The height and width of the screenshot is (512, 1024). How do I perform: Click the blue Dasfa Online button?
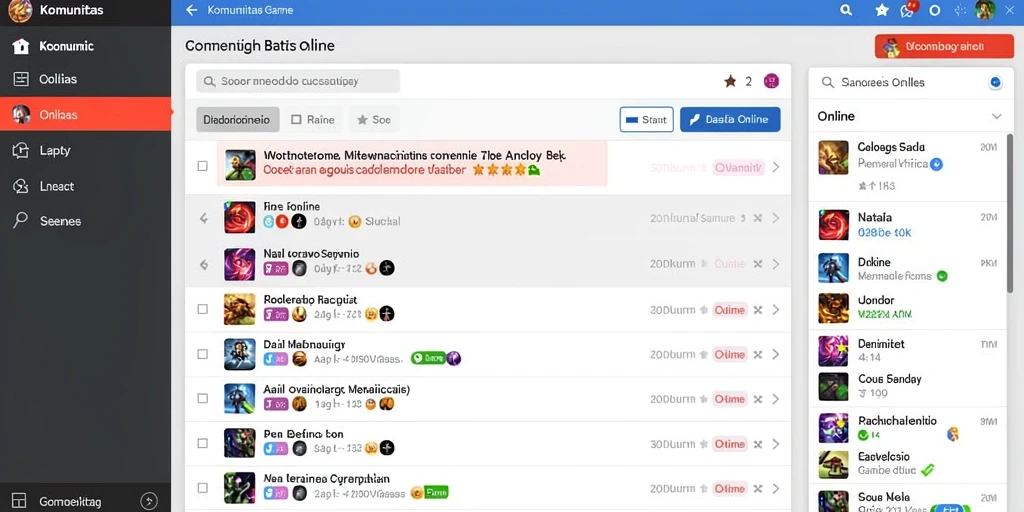click(x=730, y=120)
